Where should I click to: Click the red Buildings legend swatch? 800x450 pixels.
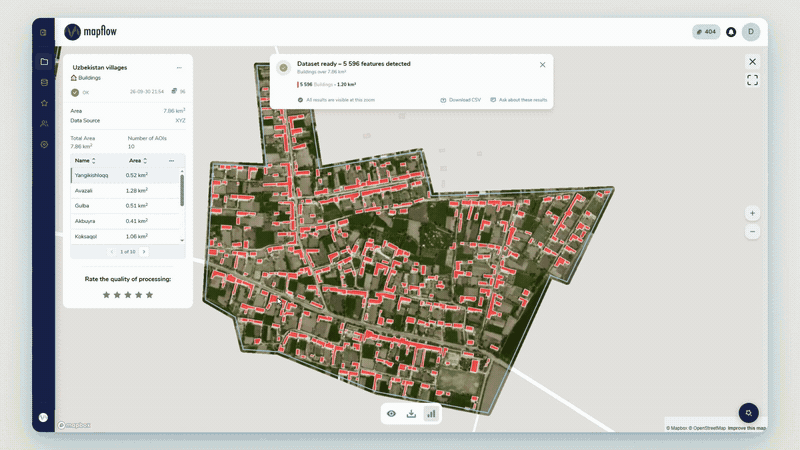tap(298, 85)
